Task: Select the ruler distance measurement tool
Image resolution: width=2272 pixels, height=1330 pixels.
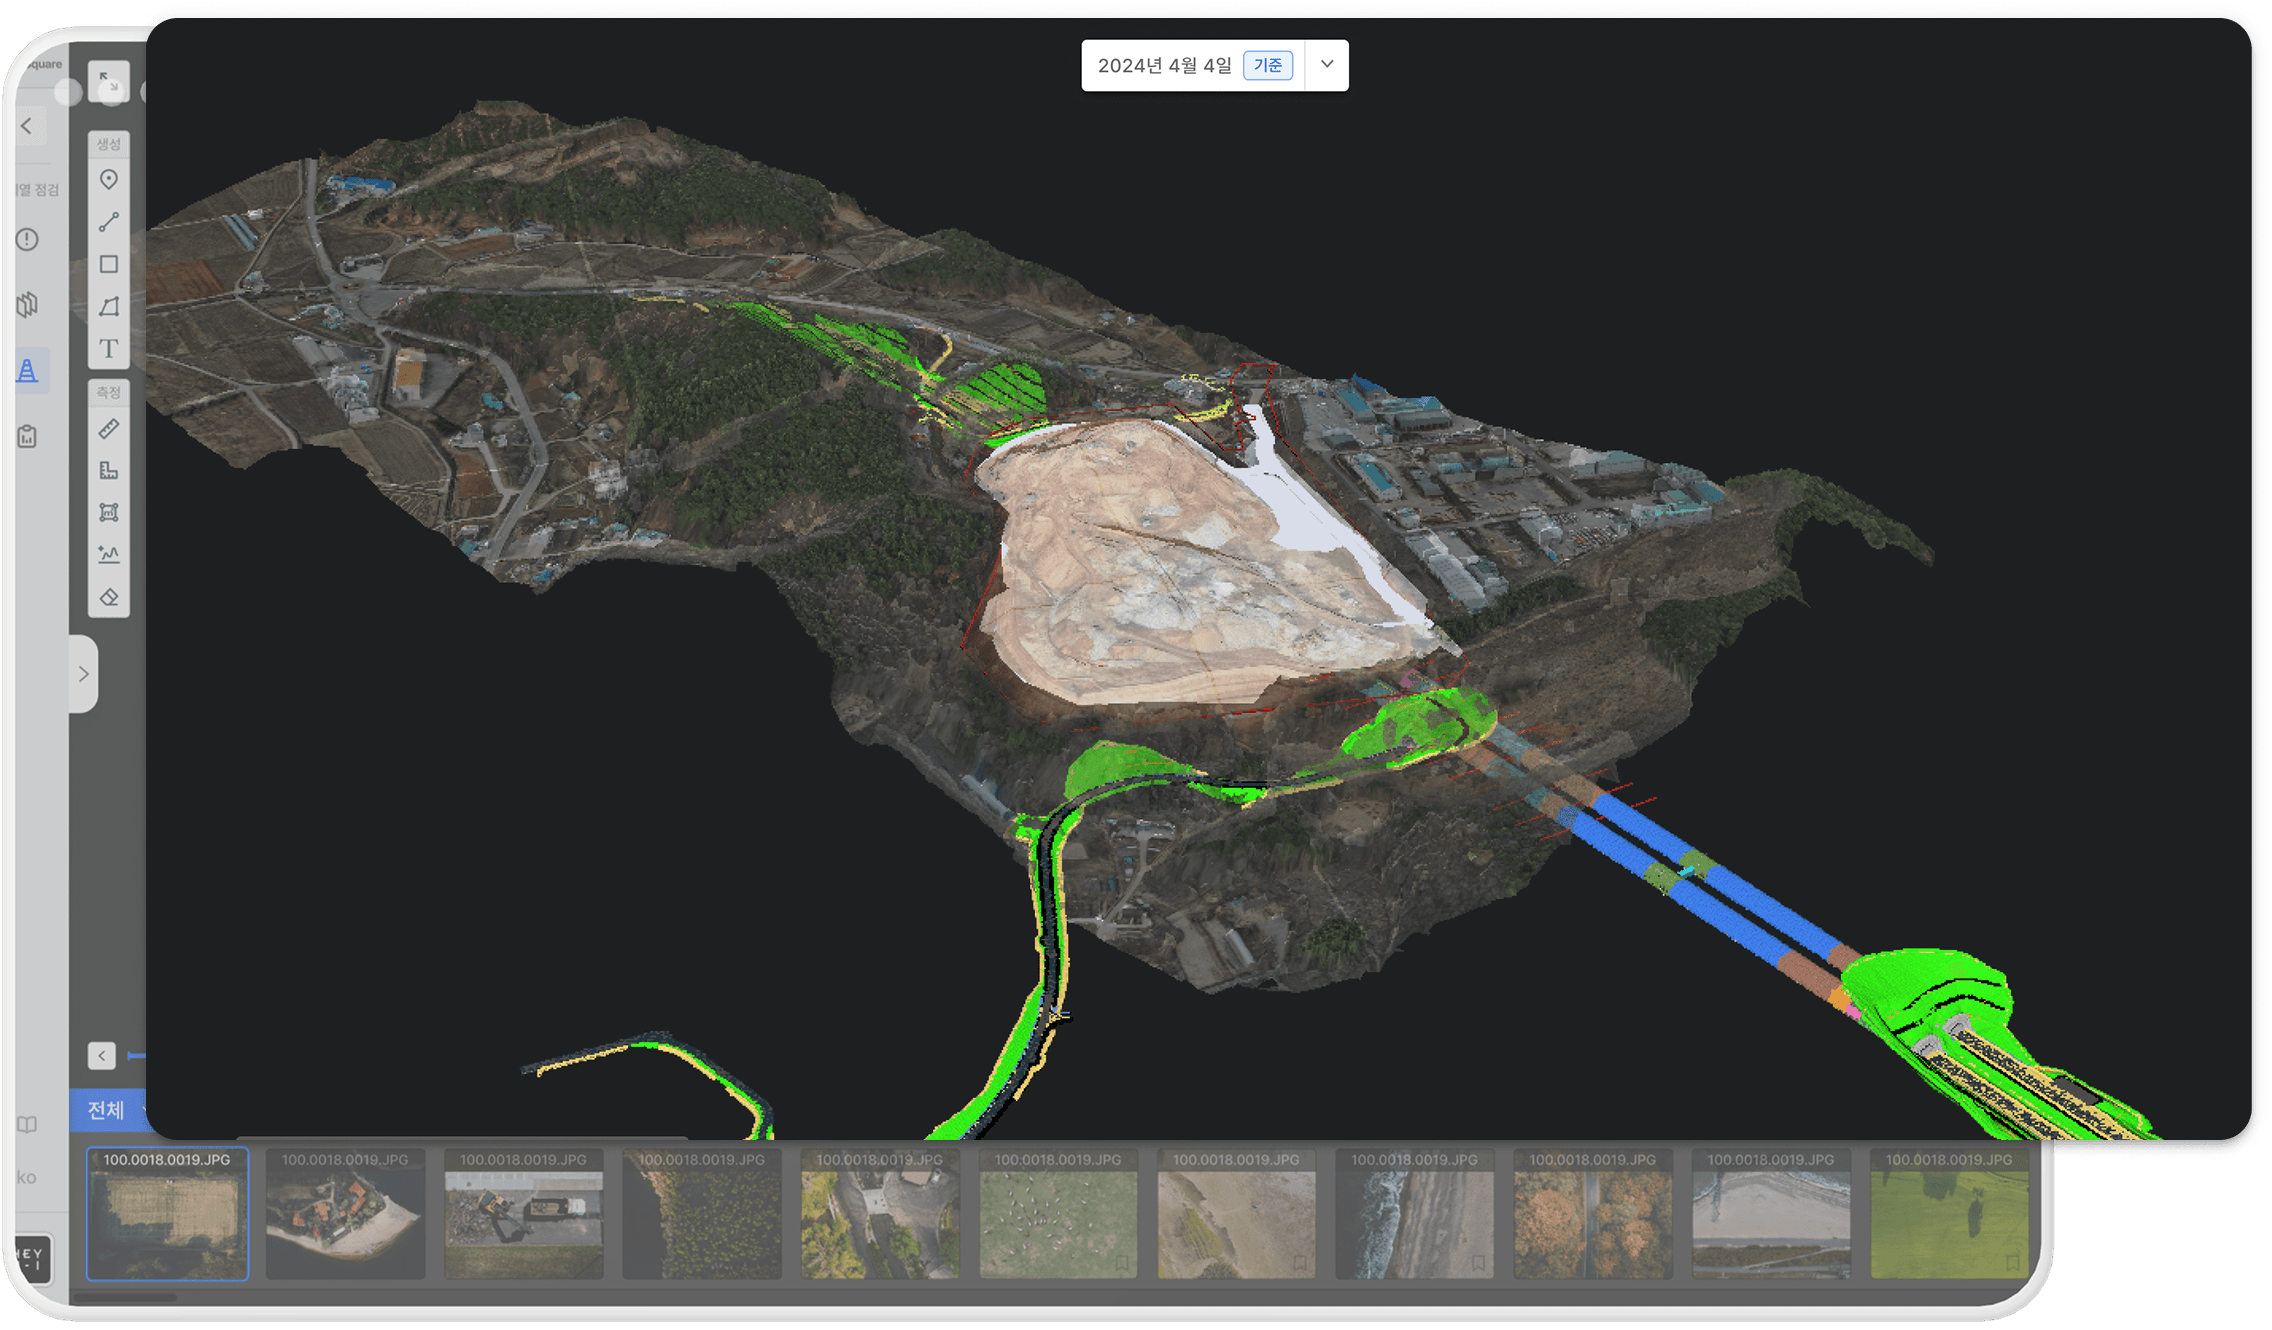Action: click(109, 429)
